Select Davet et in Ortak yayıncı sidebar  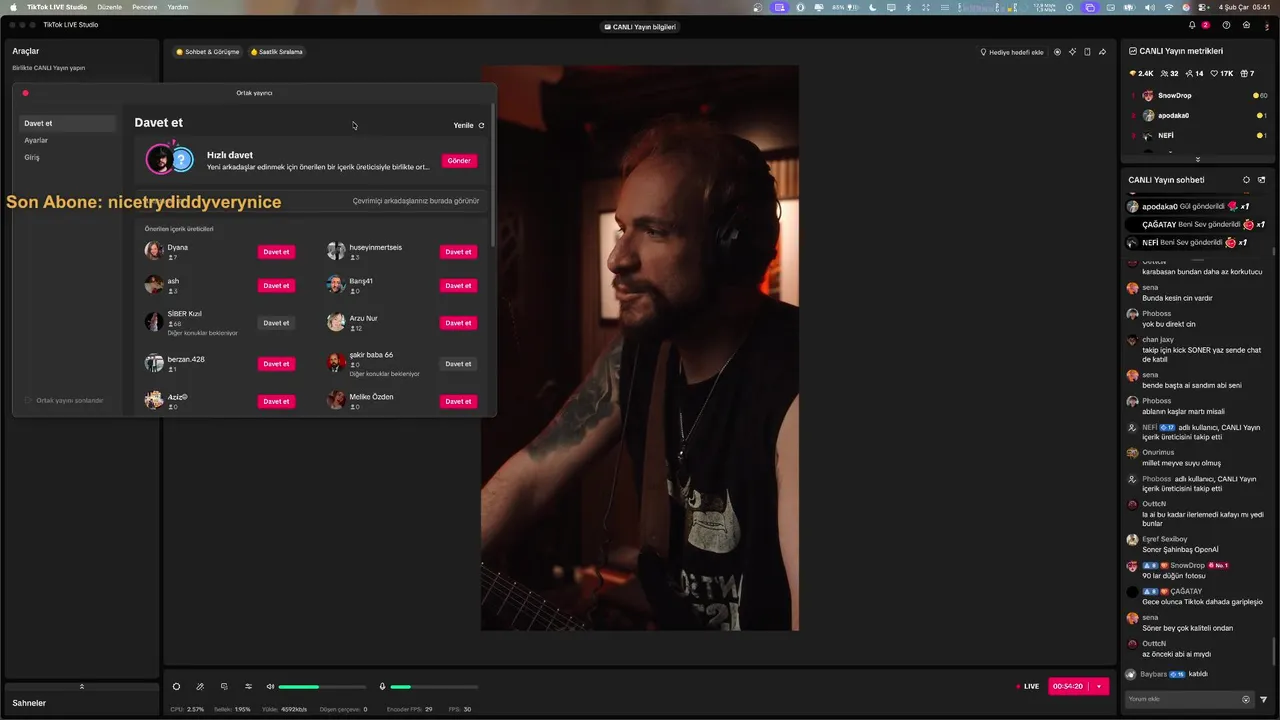tap(68, 124)
